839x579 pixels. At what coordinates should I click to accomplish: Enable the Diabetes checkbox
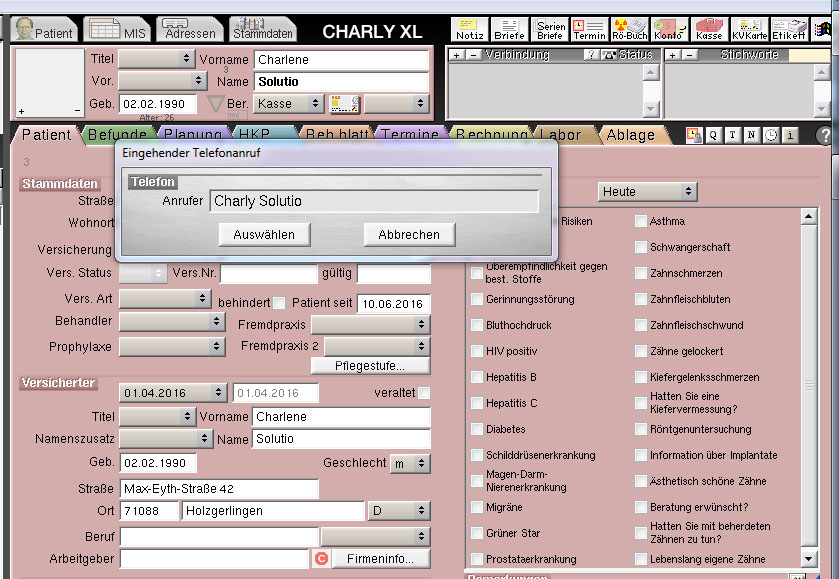477,429
